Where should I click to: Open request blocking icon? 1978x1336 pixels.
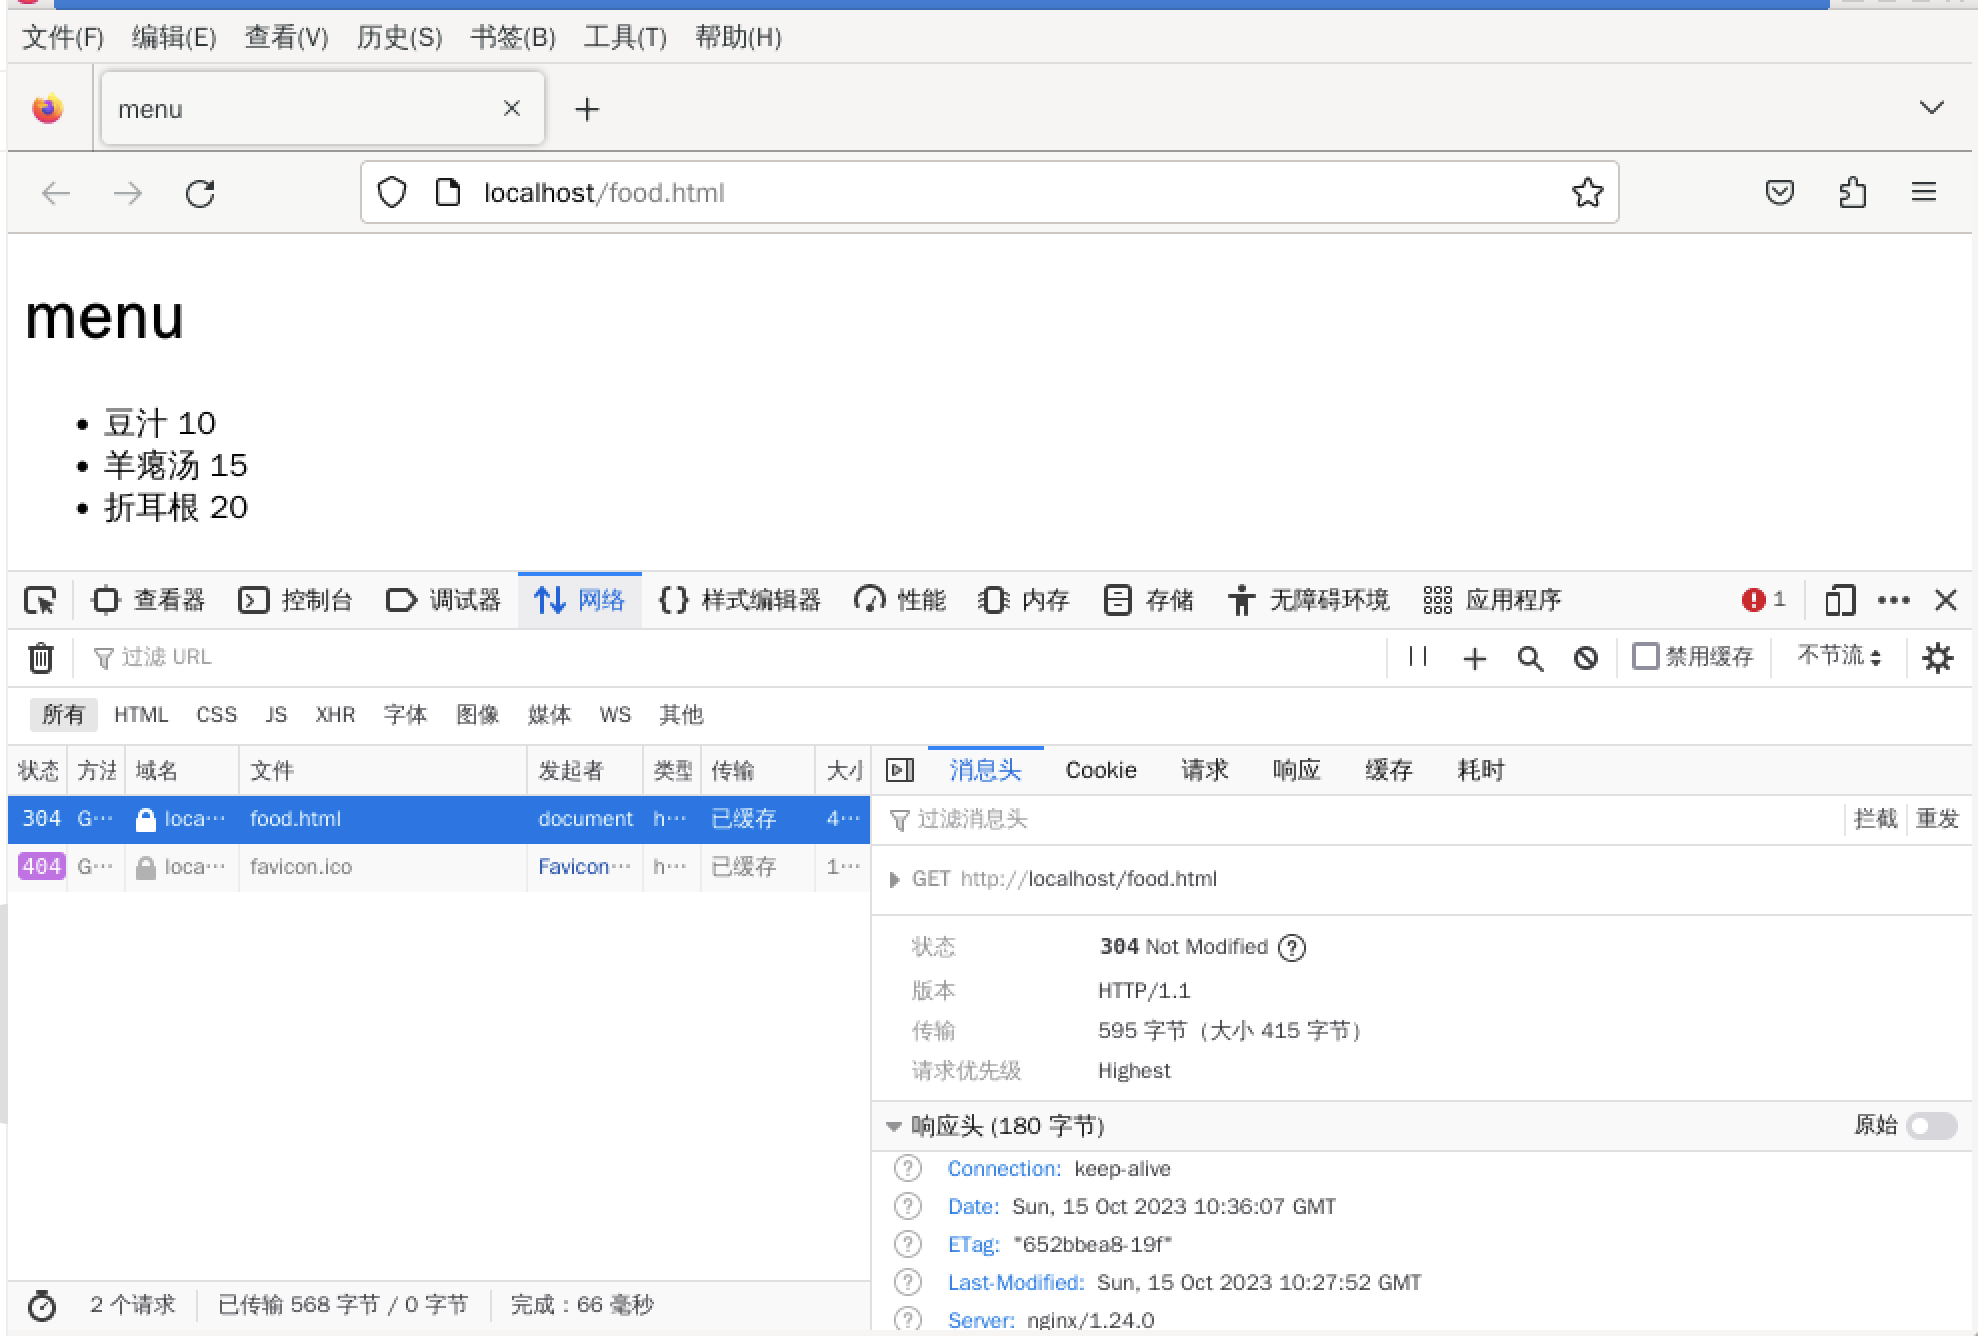(x=1585, y=658)
